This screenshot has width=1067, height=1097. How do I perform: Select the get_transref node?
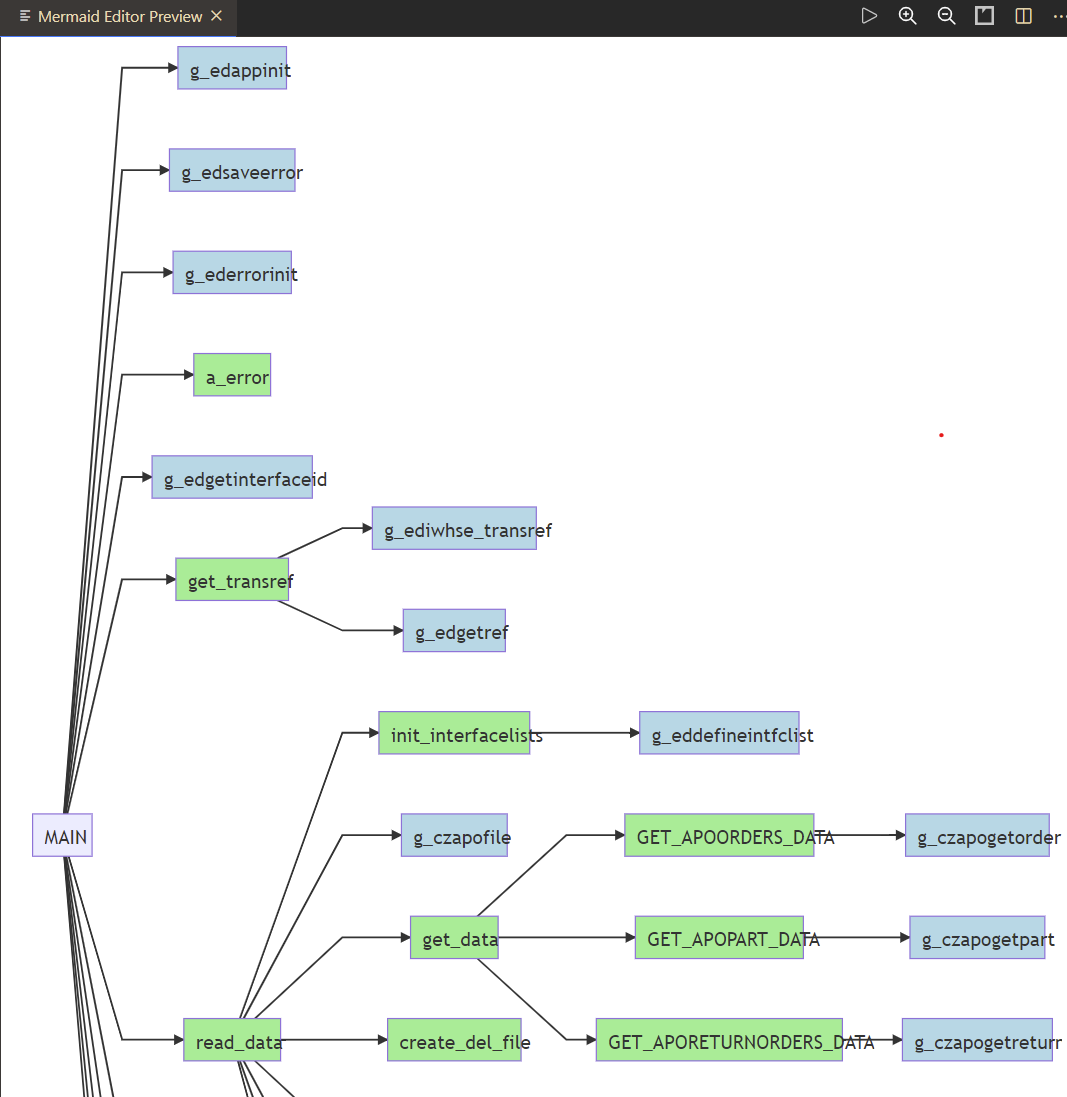point(233,580)
